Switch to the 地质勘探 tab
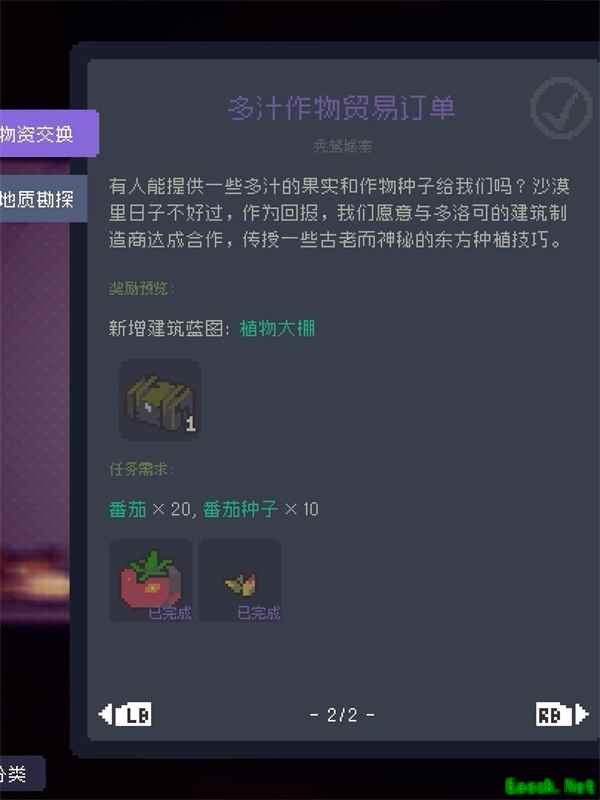600x800 pixels. (44, 198)
